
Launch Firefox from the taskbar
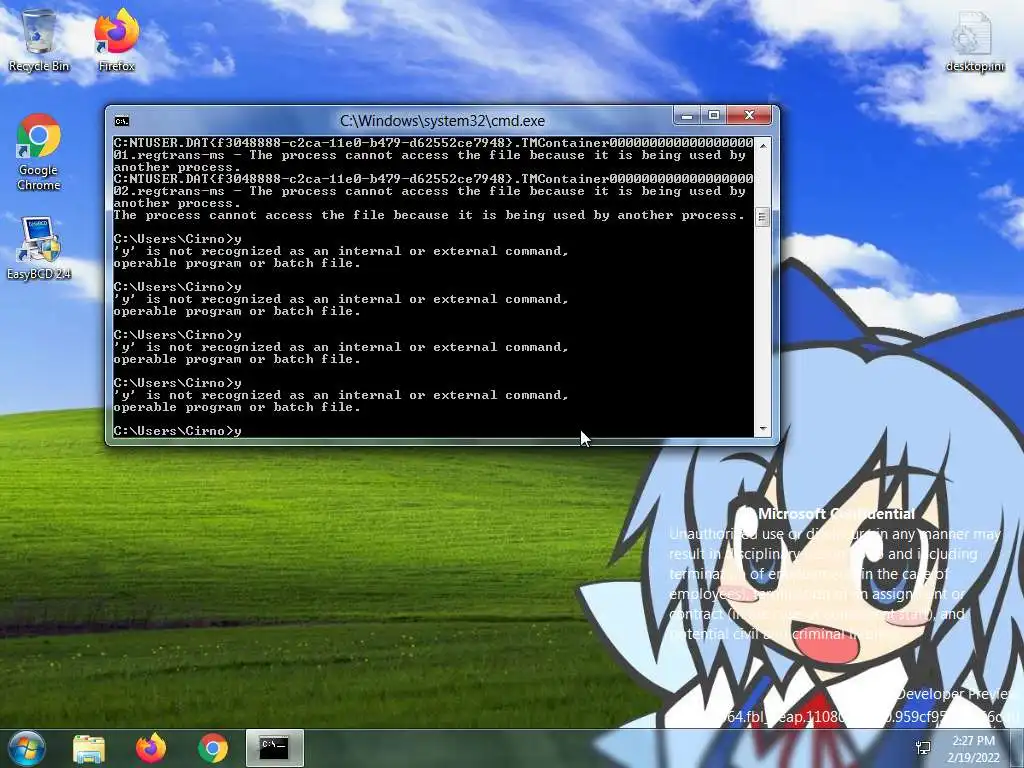click(151, 748)
